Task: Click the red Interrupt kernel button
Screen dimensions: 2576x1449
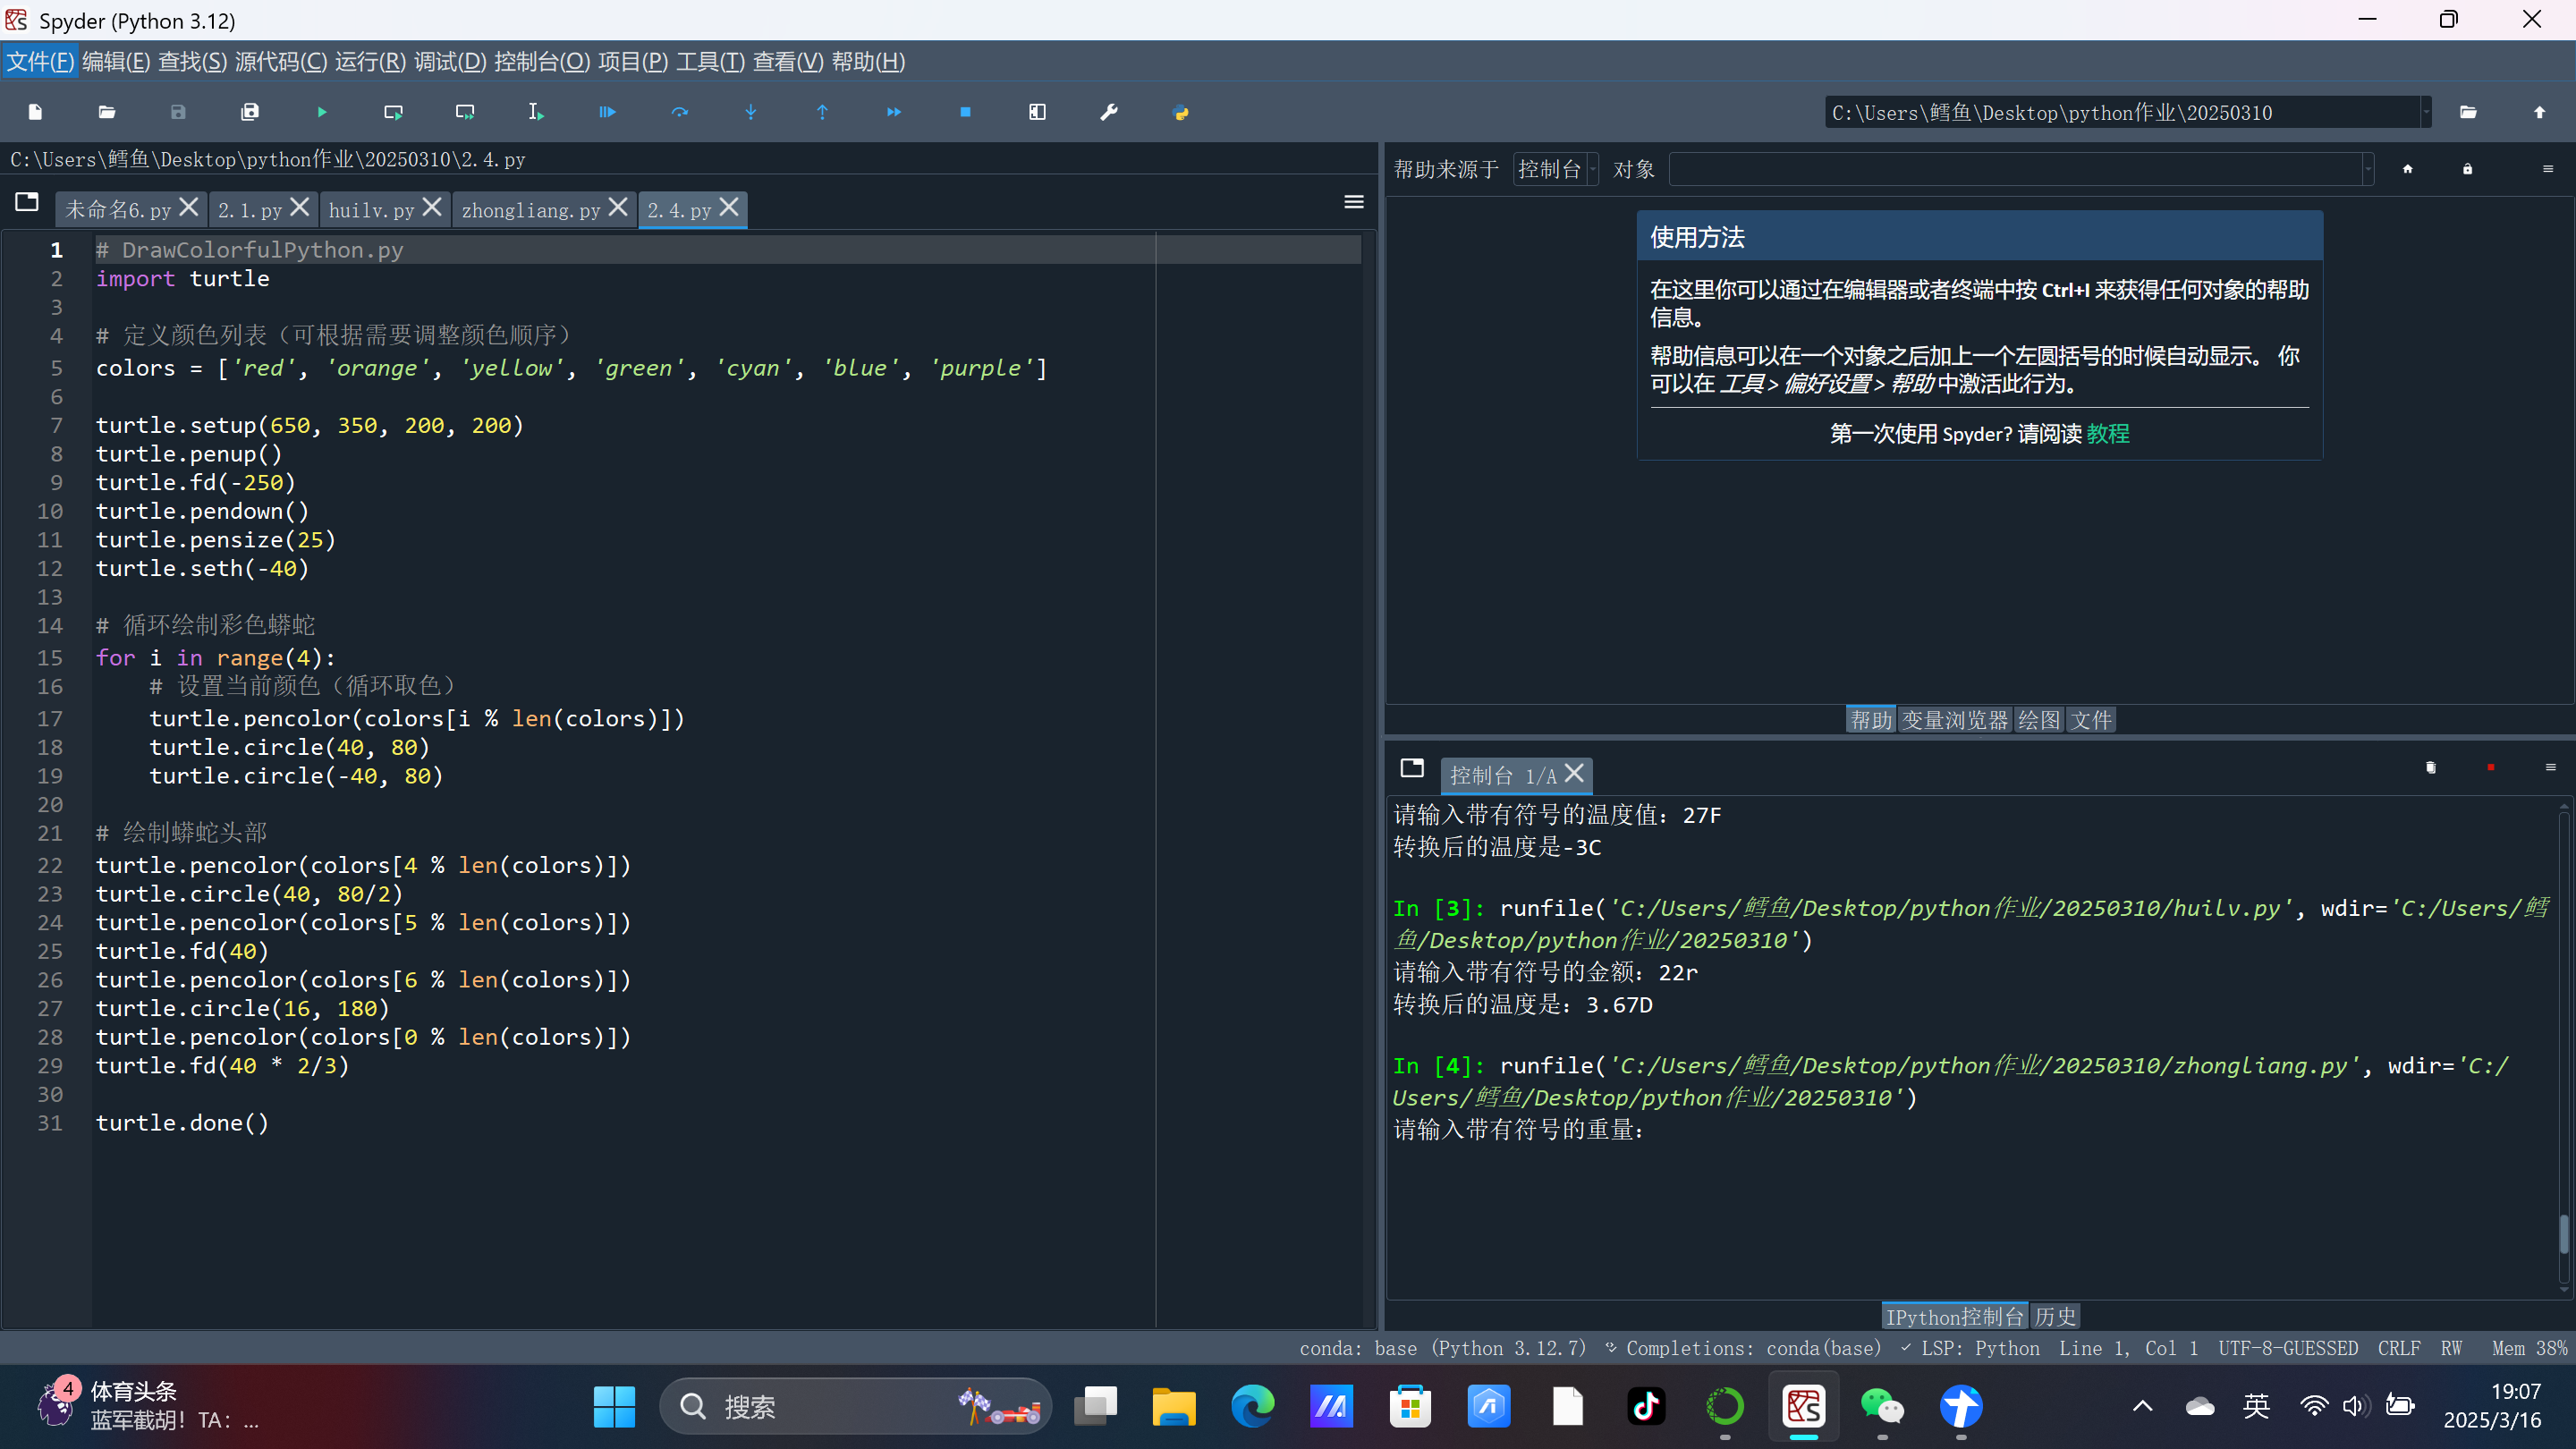Action: [x=2490, y=767]
